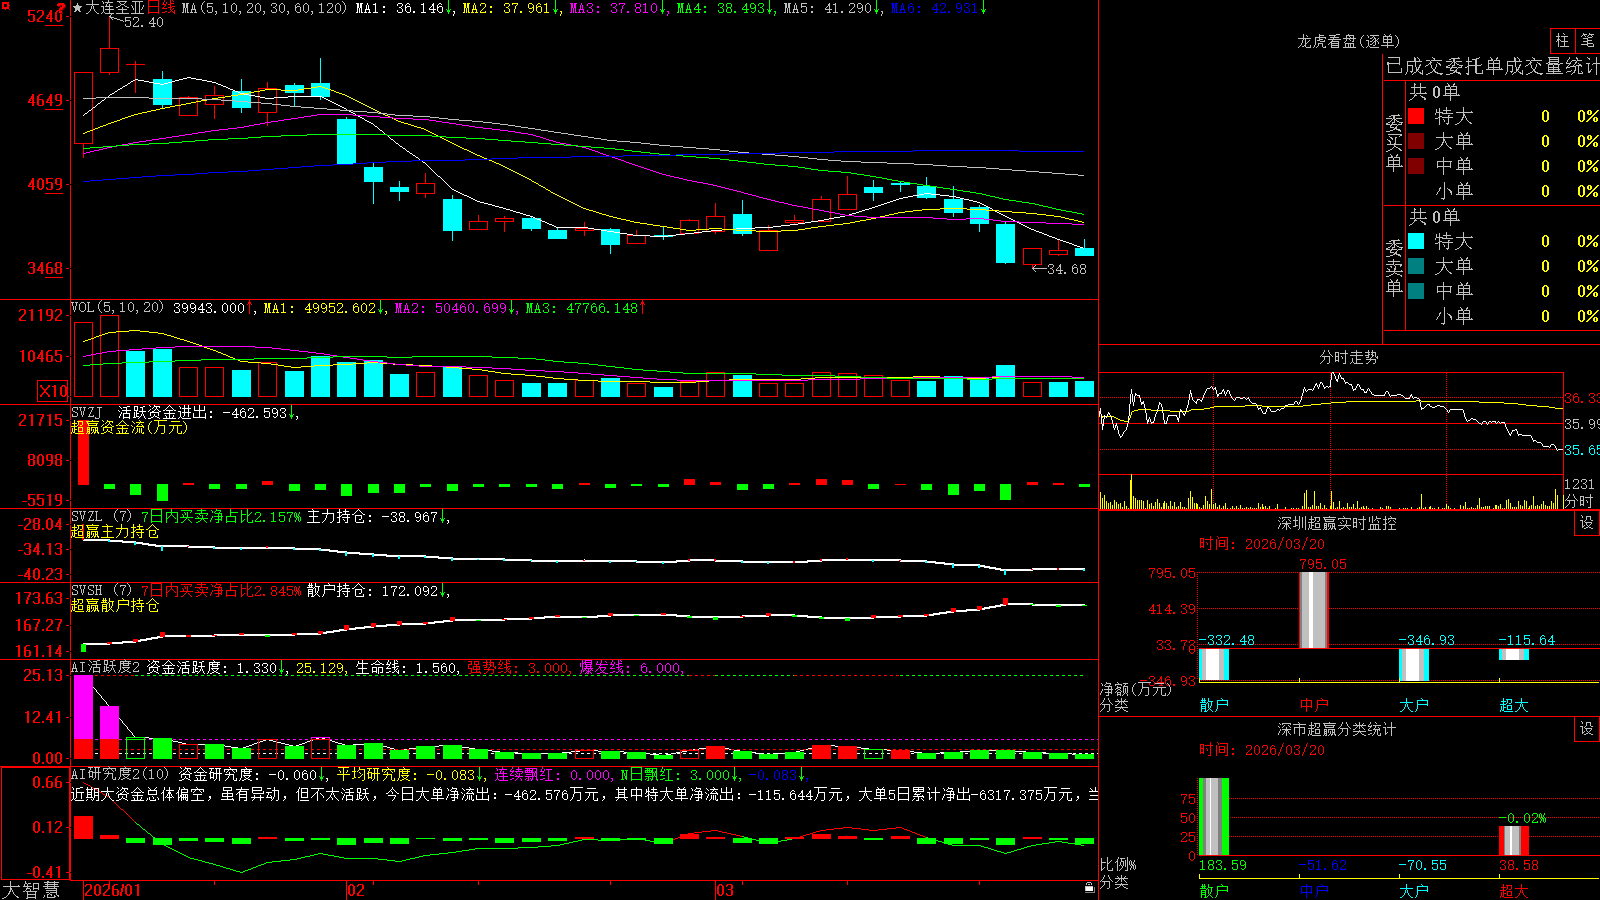Click the 超赢散户持仓 legend label
The width and height of the screenshot is (1600, 900).
[115, 606]
